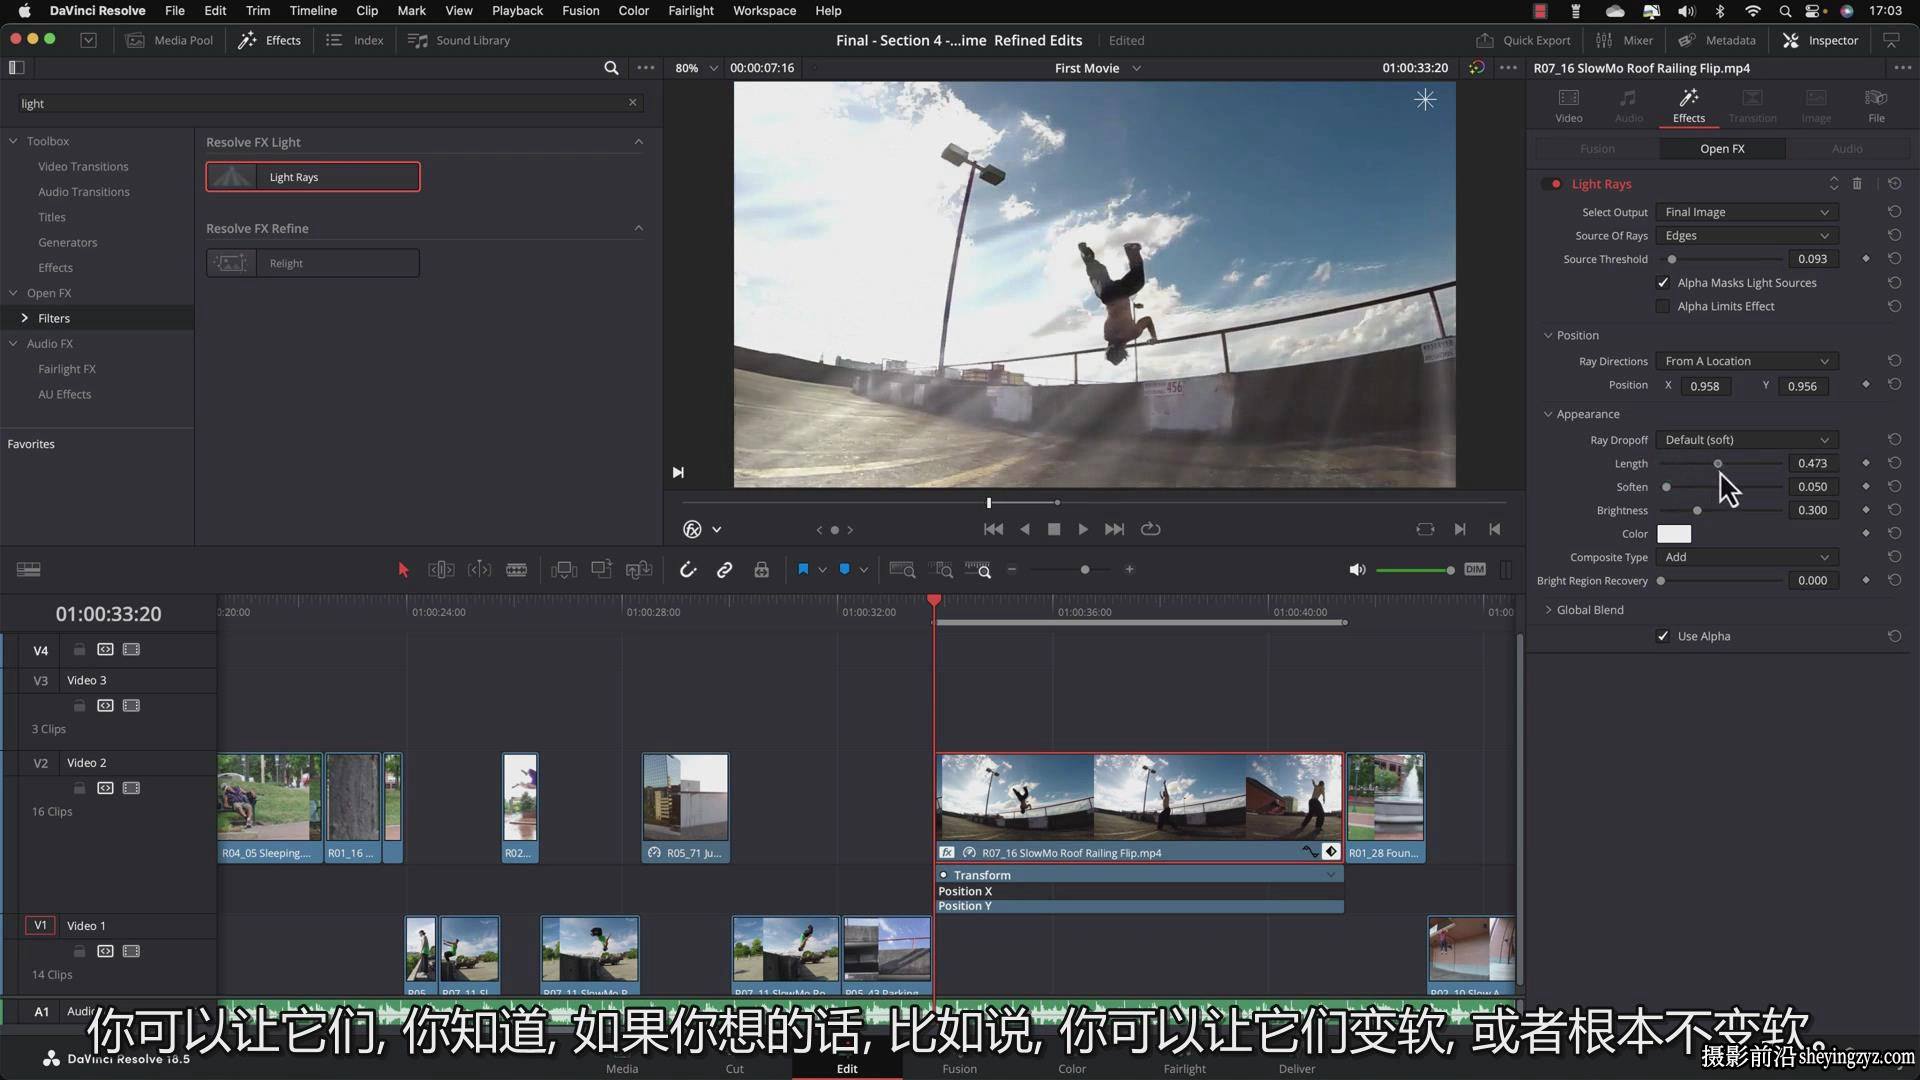Uncheck Alpha Masks Light Sources

pos(1663,283)
